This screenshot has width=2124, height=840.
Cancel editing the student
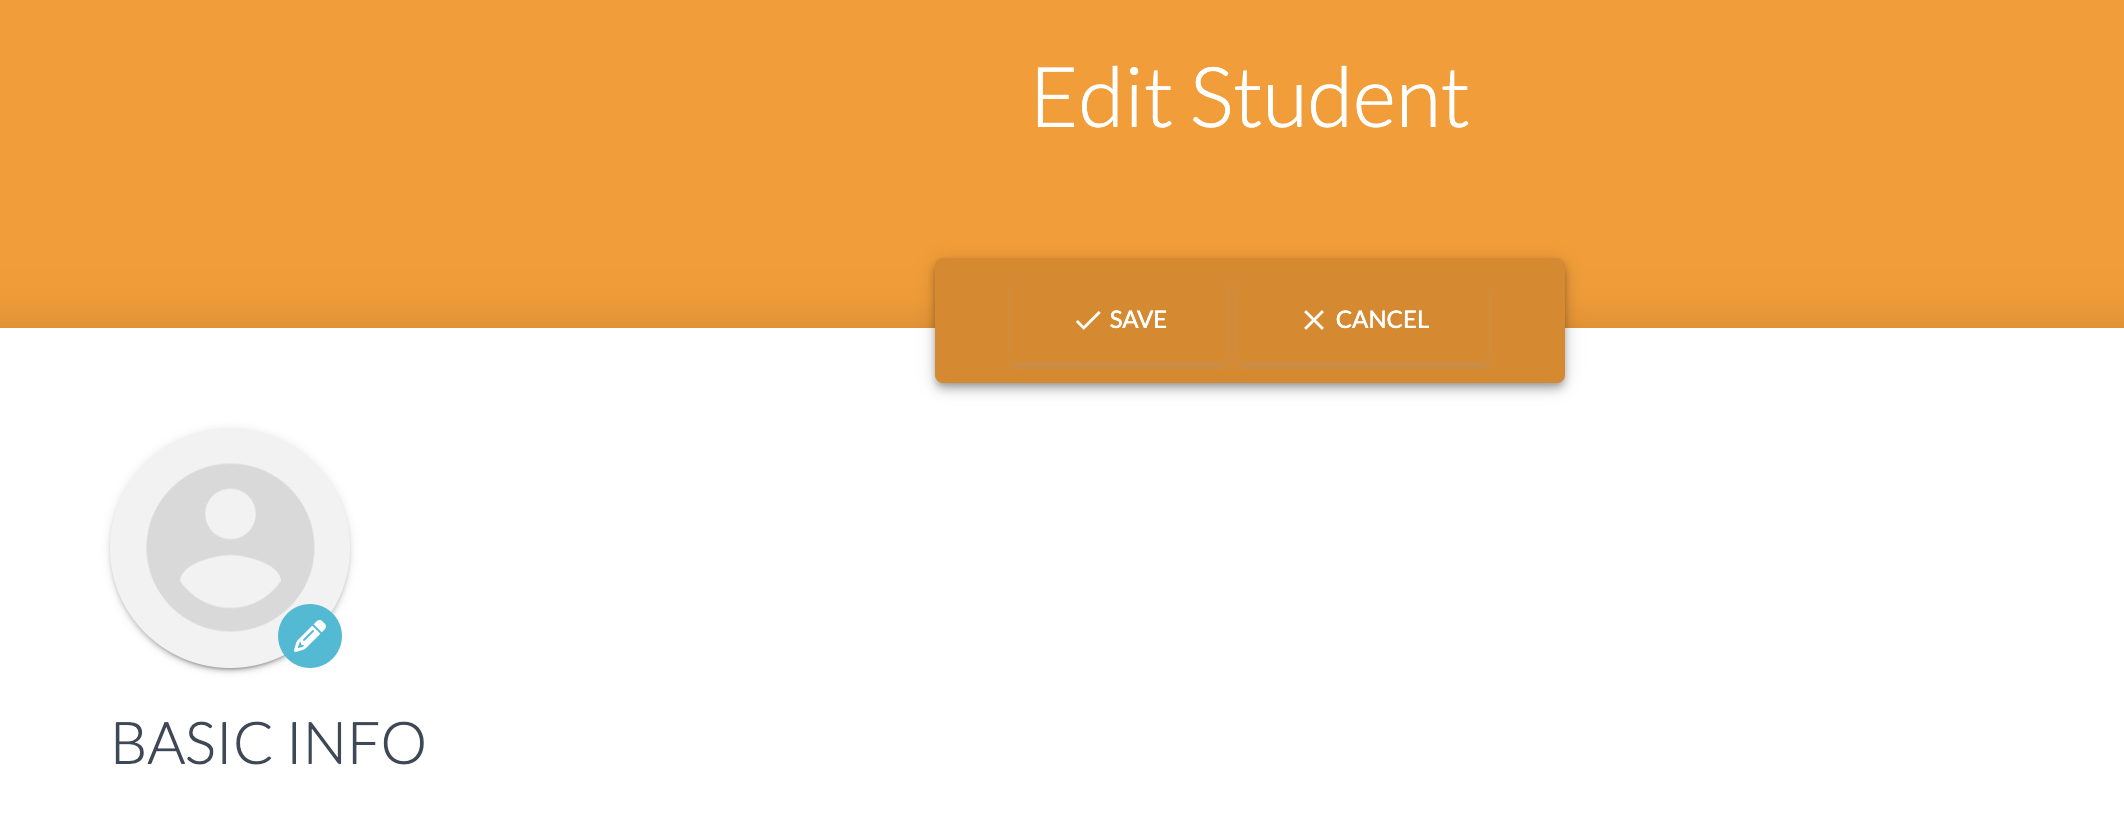pos(1365,320)
